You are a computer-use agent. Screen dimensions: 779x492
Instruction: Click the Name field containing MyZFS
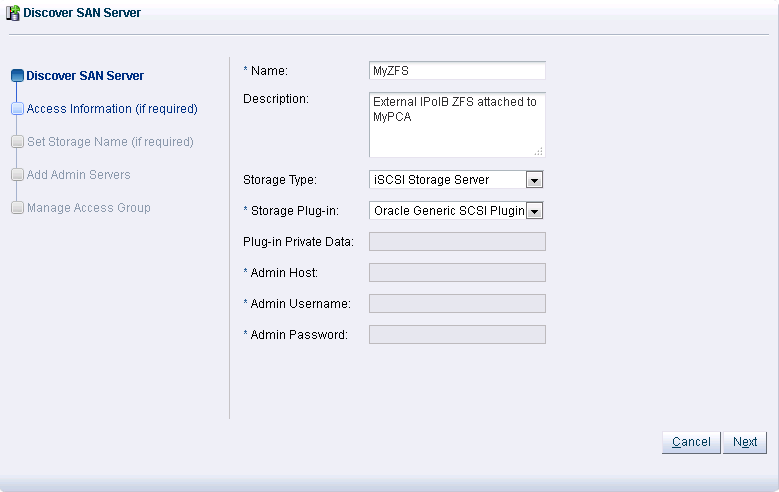pos(457,71)
